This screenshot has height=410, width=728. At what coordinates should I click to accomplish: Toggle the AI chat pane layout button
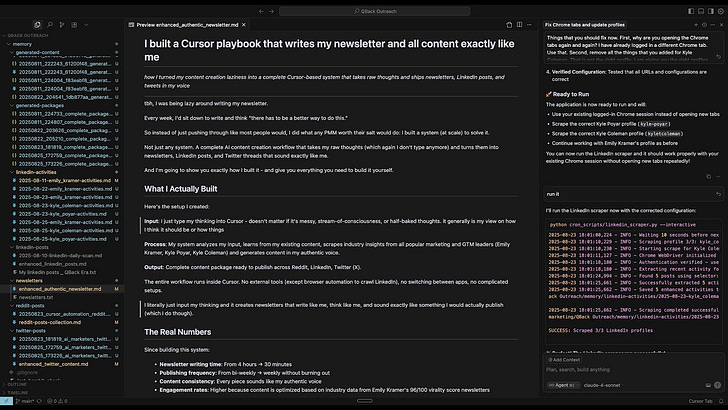pos(711,11)
